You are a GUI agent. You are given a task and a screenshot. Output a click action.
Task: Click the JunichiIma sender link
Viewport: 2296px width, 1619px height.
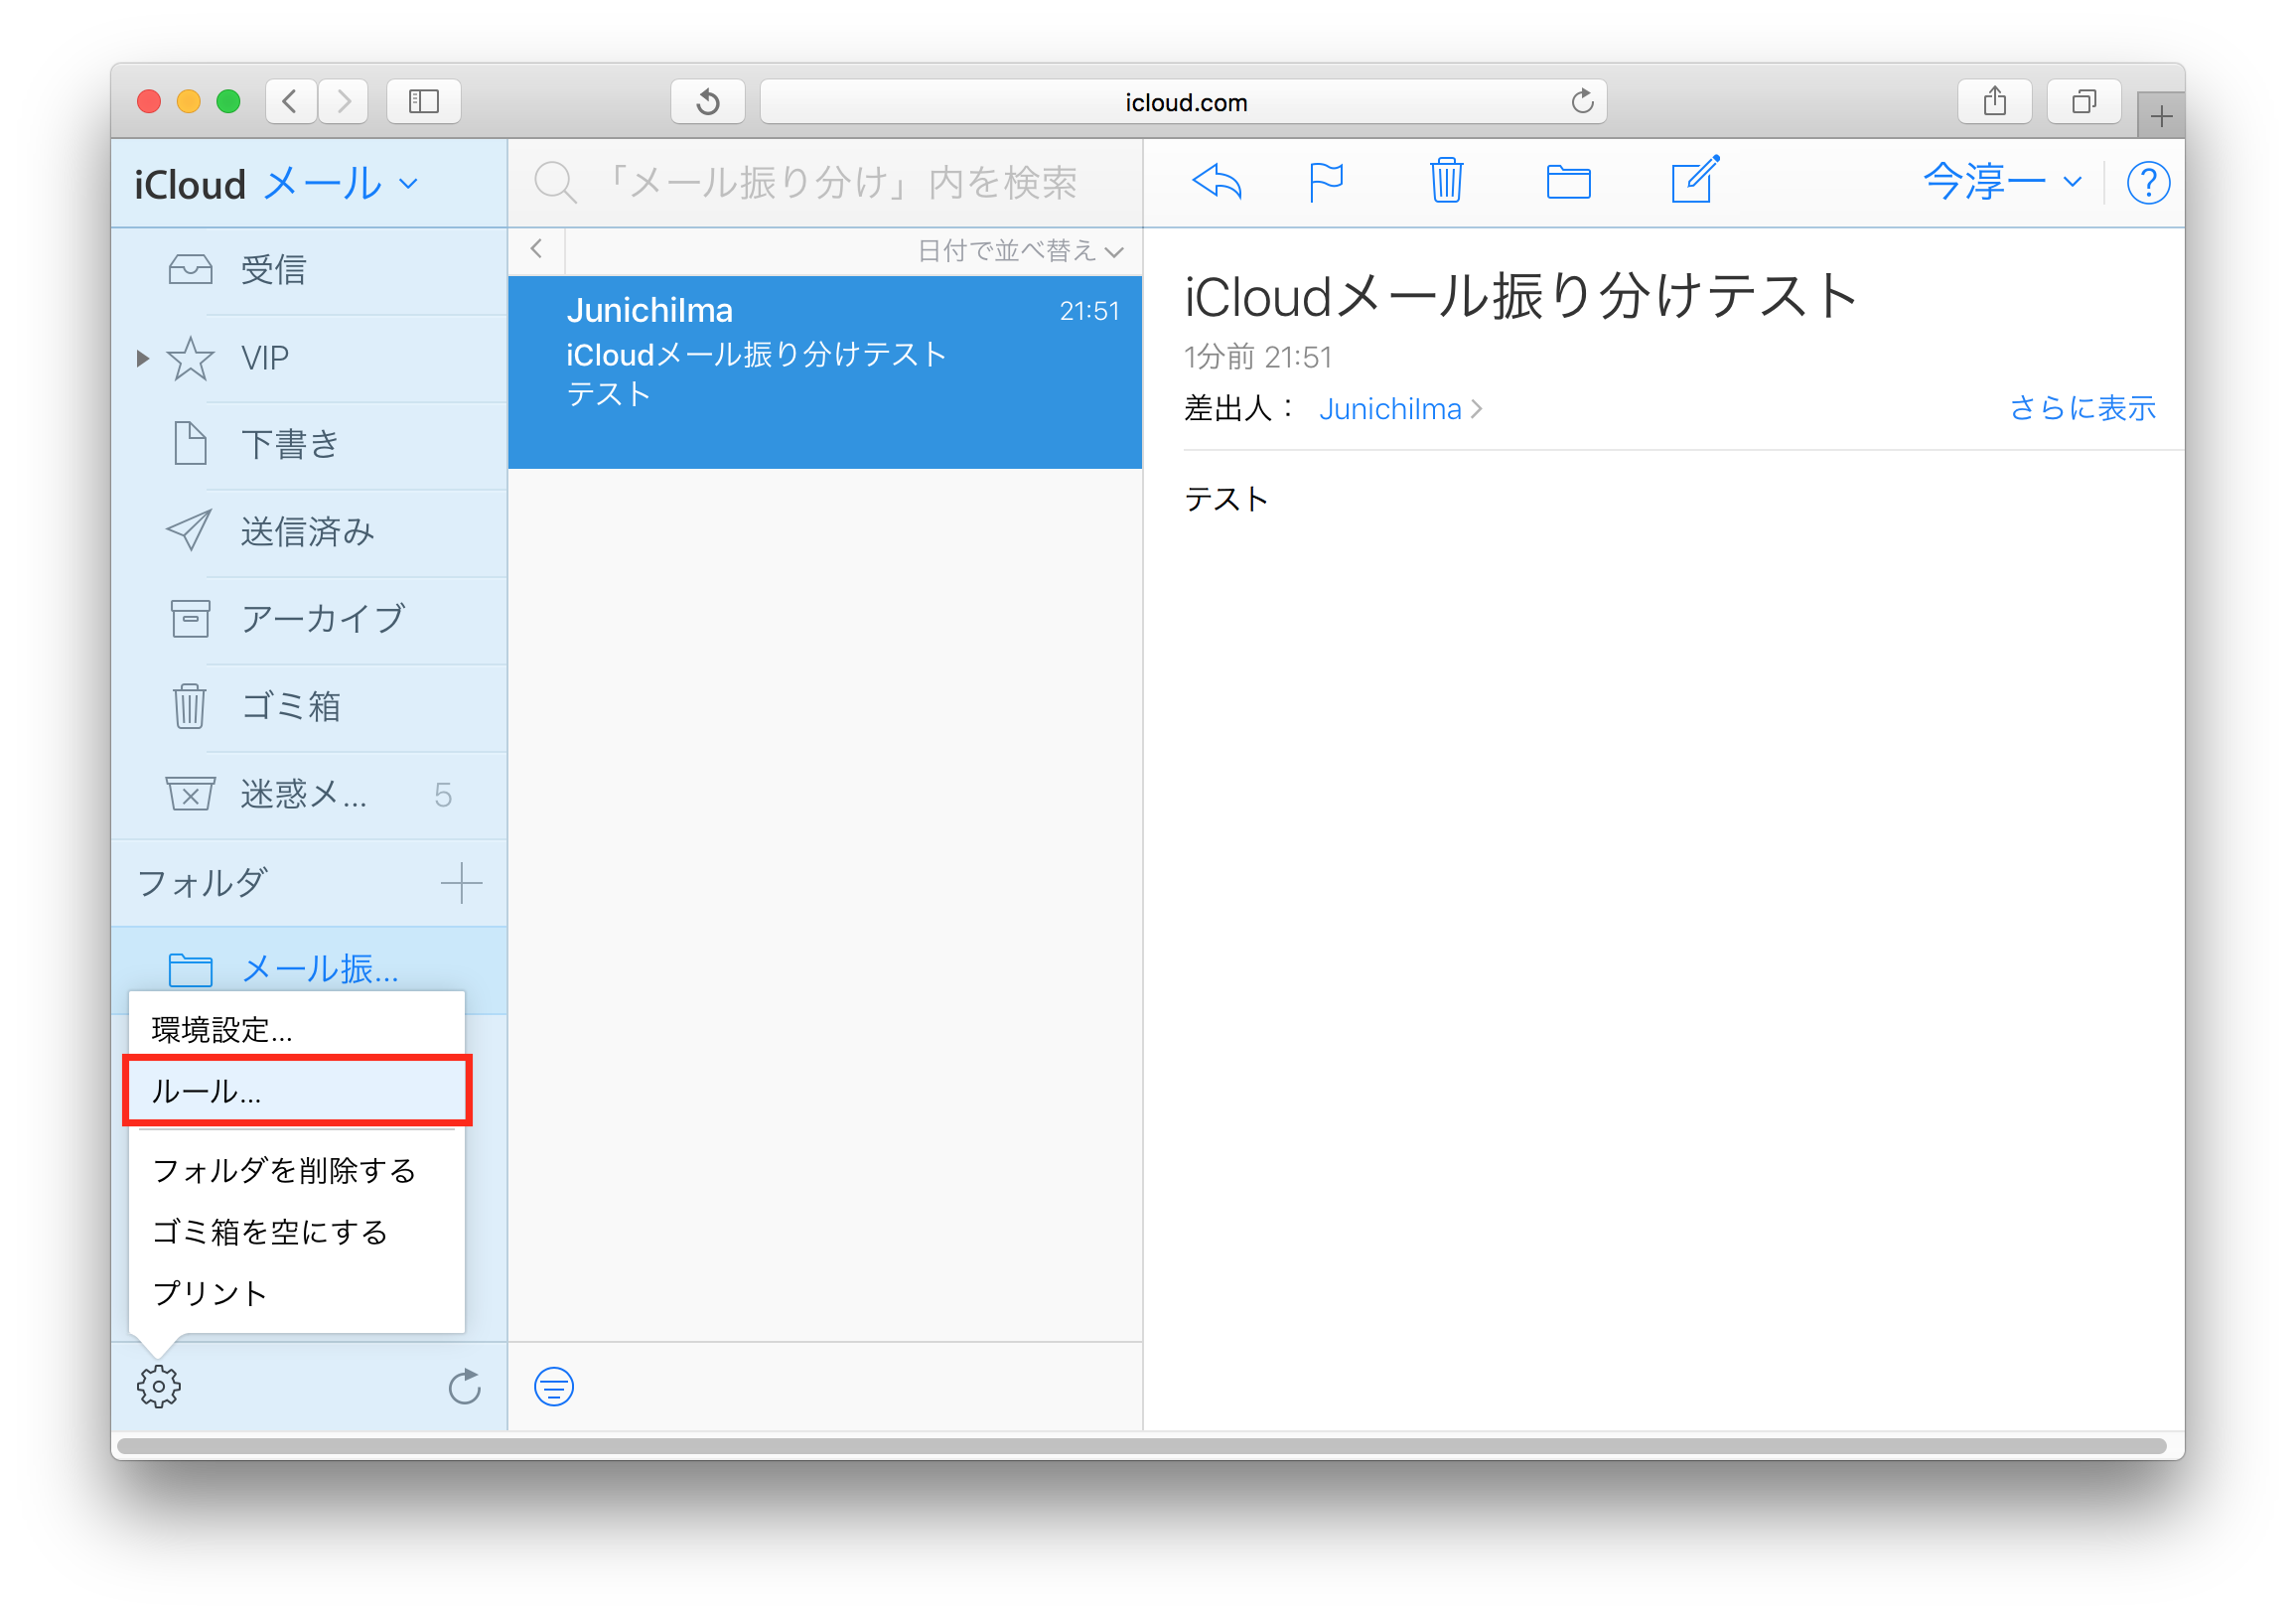pyautogui.click(x=1400, y=409)
